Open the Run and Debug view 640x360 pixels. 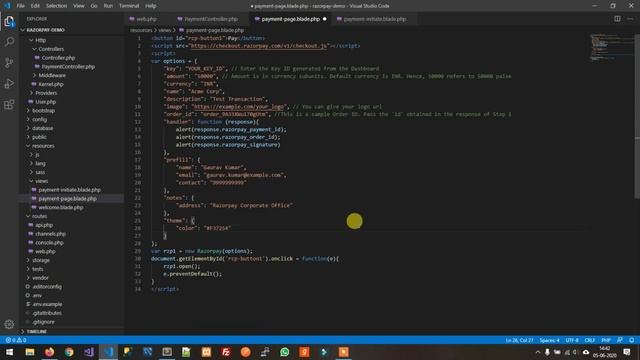click(x=9, y=84)
